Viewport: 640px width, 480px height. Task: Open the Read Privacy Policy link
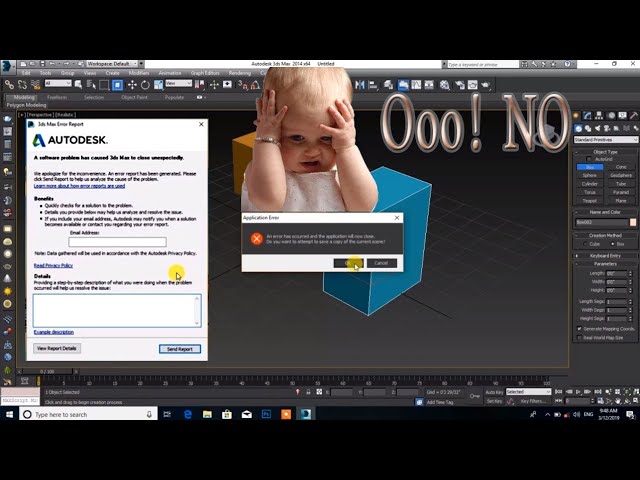(x=53, y=265)
